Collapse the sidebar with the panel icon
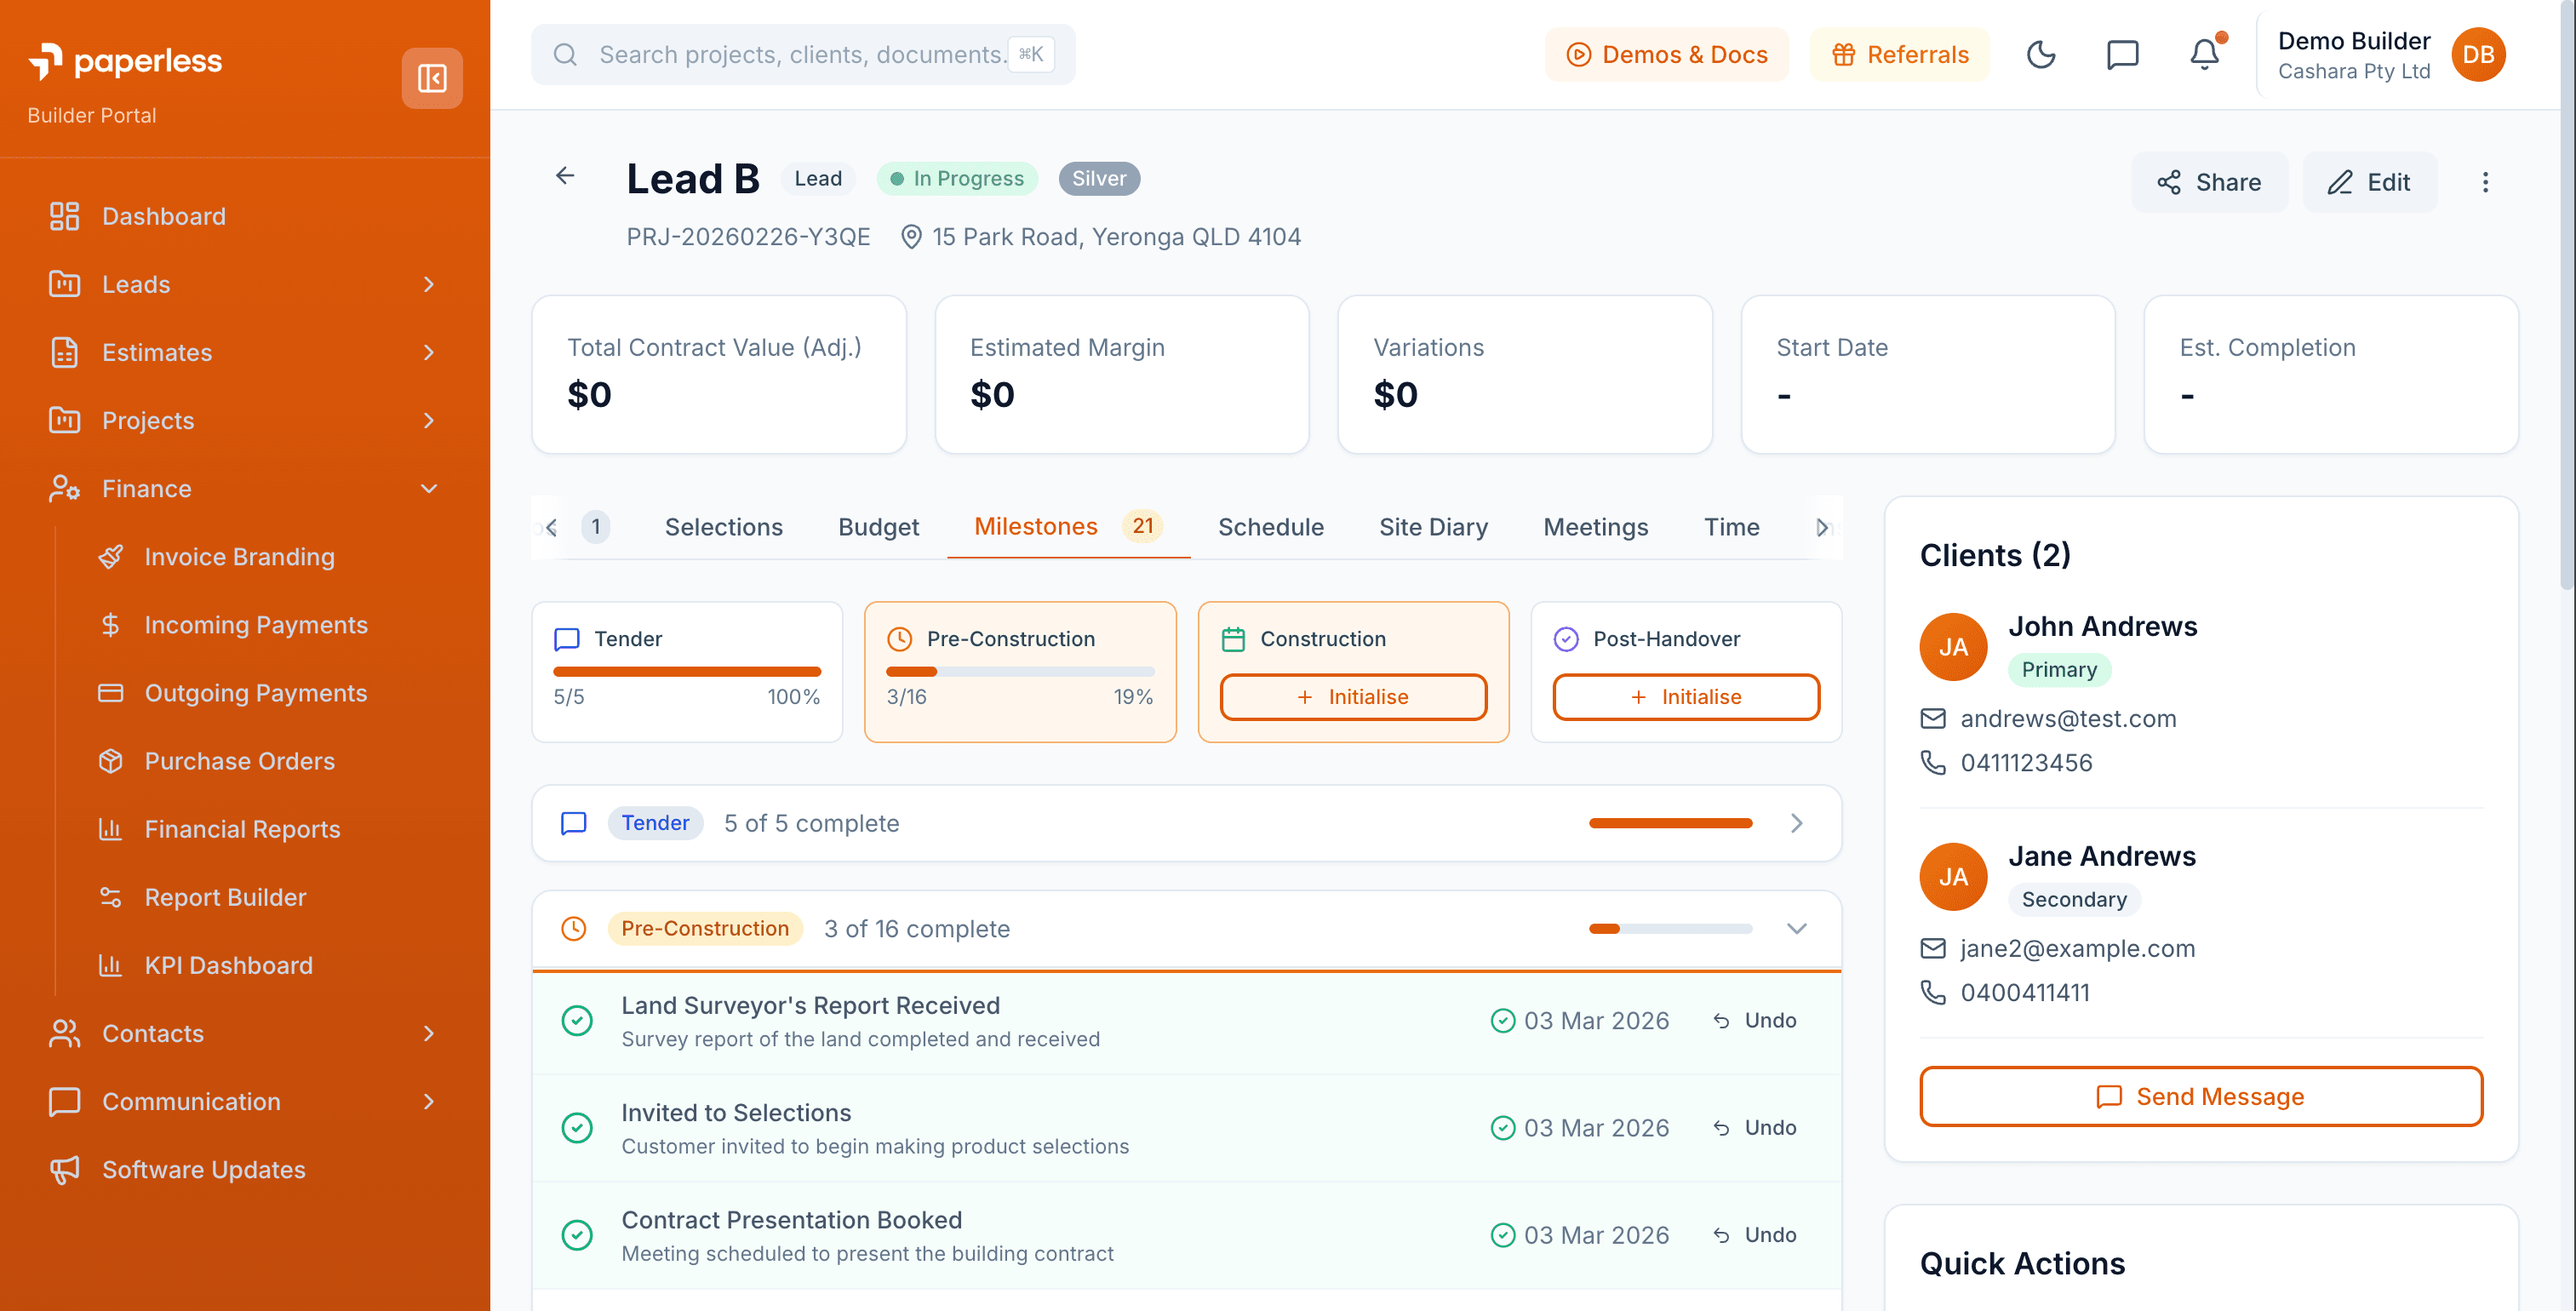2576x1311 pixels. (432, 78)
